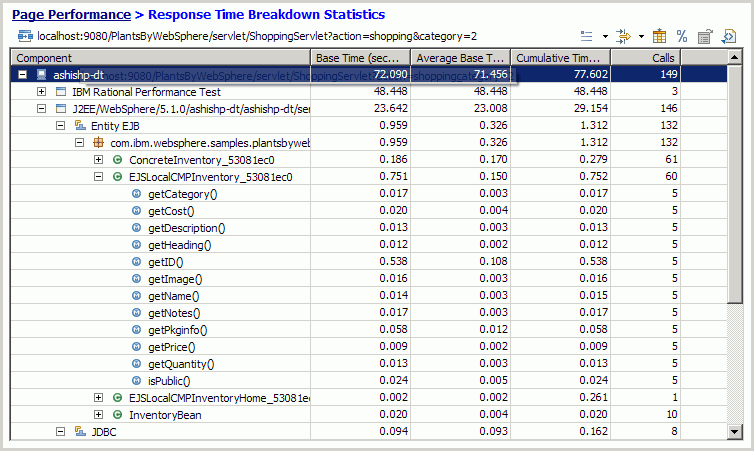Expand IBM Rational Performance Test node

click(41, 91)
